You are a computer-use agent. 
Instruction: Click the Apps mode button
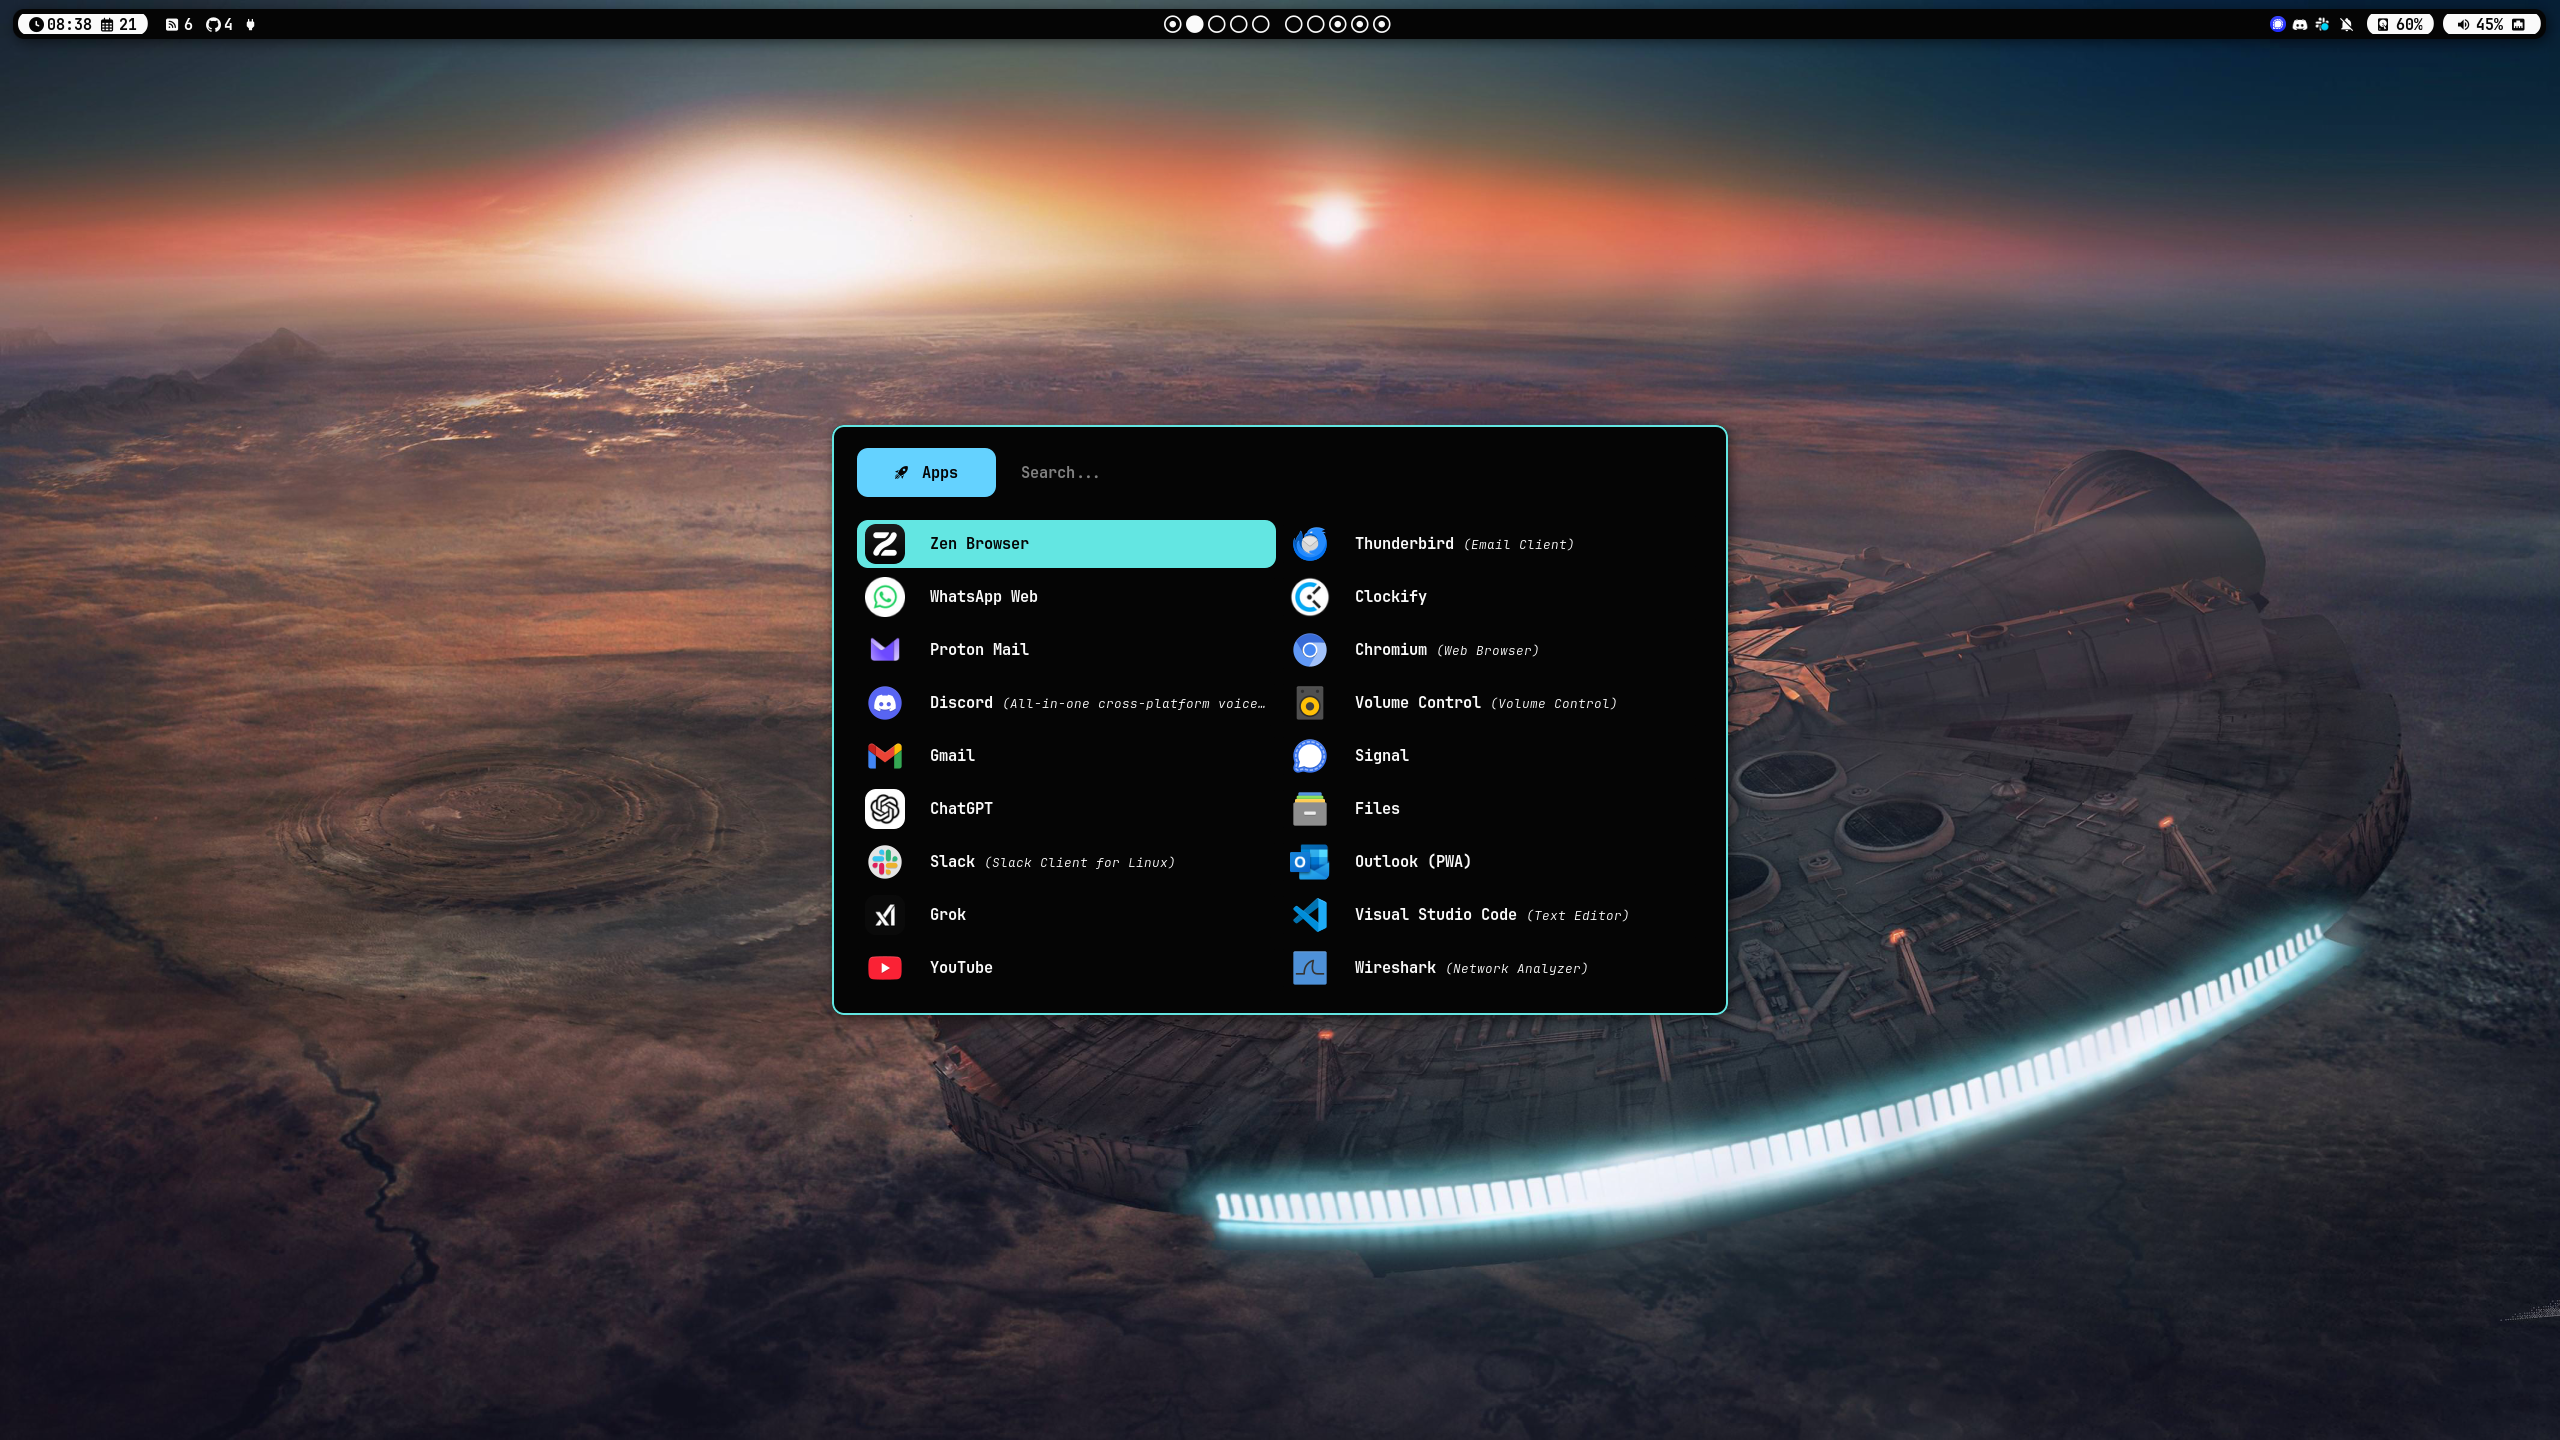pyautogui.click(x=926, y=472)
